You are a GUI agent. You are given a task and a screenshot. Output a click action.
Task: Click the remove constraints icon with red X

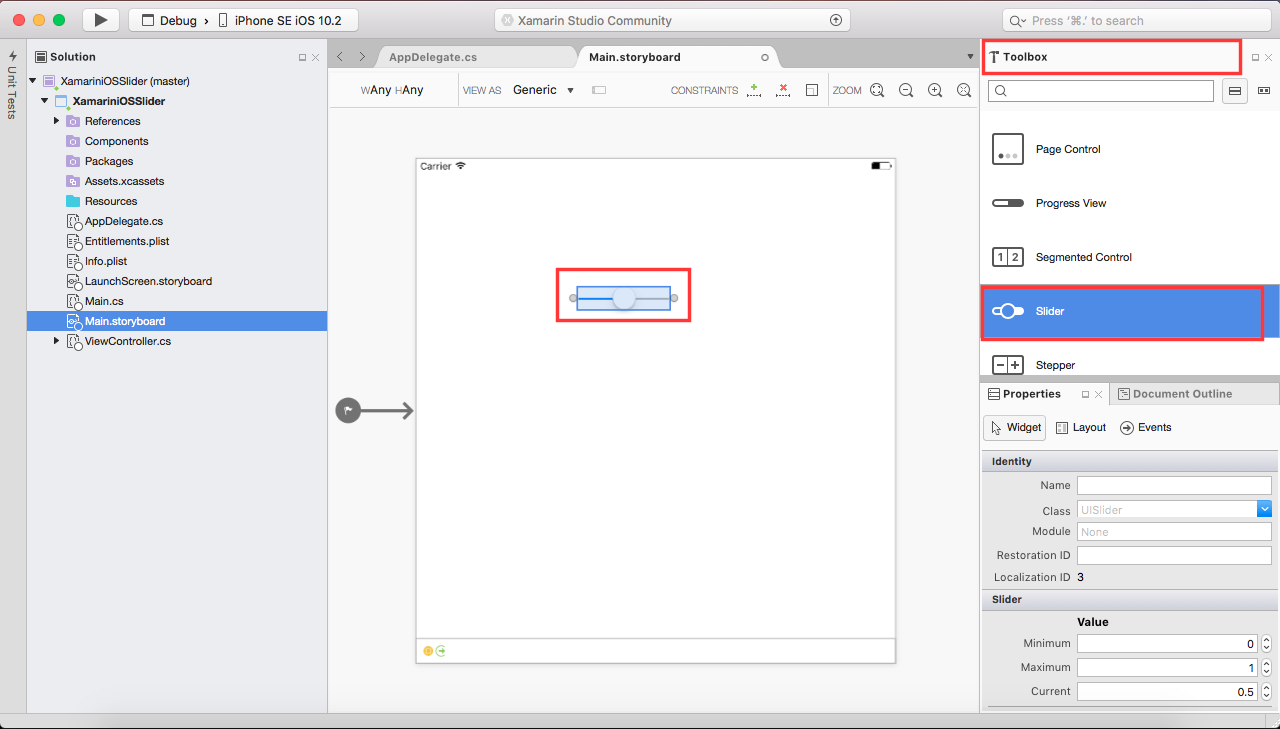pos(783,89)
